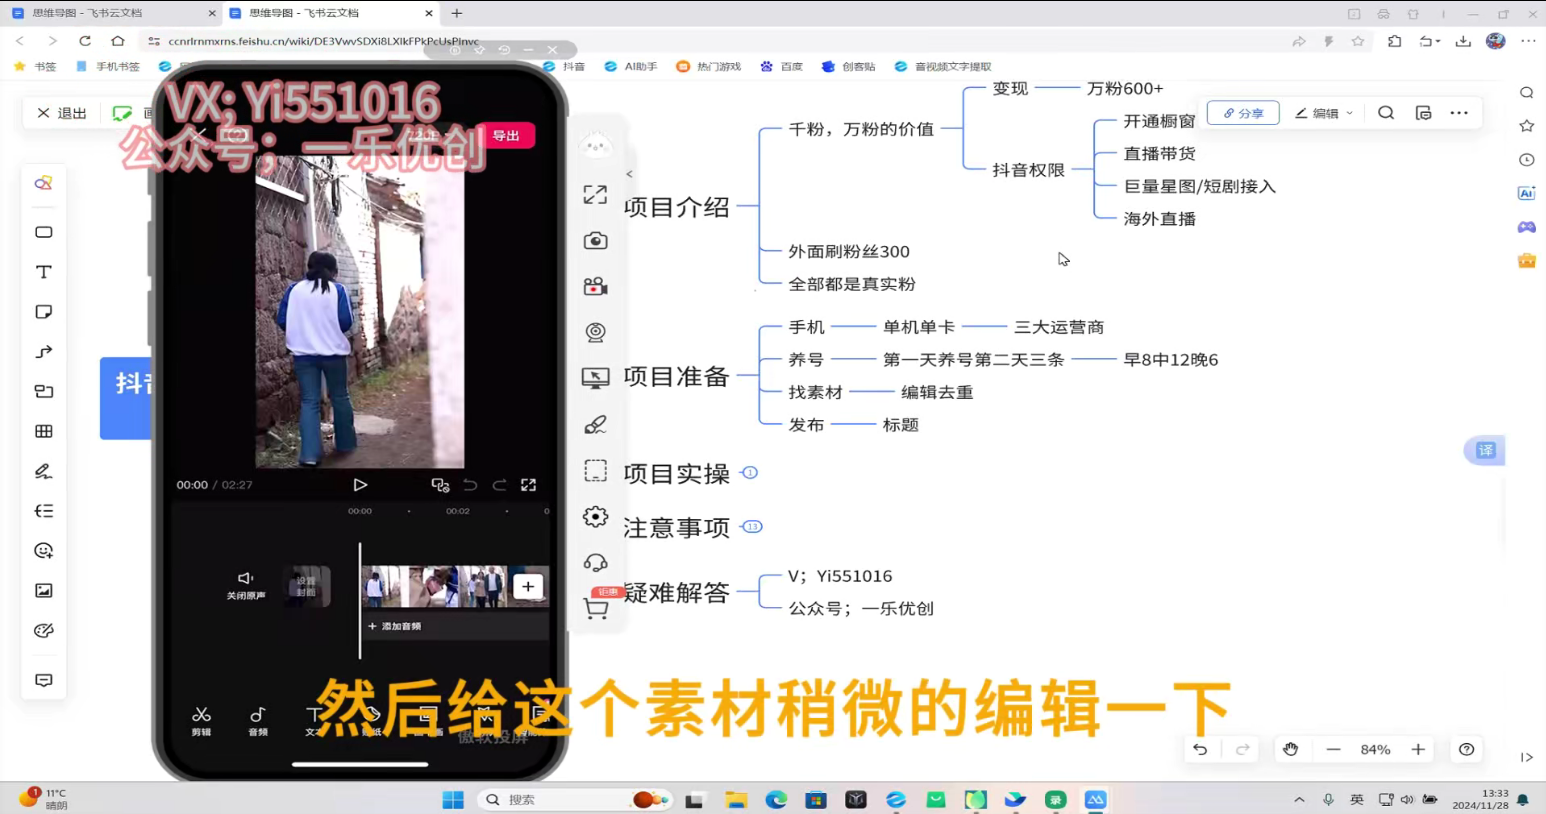
Task: Open the comment tool at toolbar bottom
Action: [44, 680]
